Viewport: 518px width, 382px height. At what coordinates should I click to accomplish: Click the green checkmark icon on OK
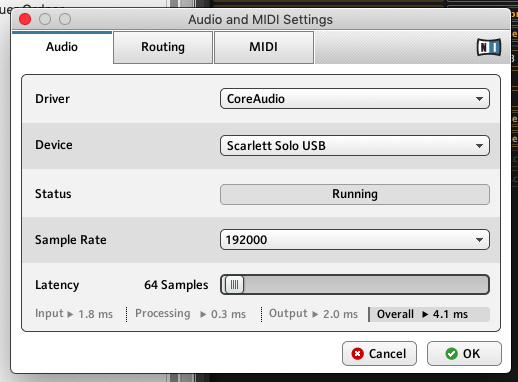click(451, 354)
